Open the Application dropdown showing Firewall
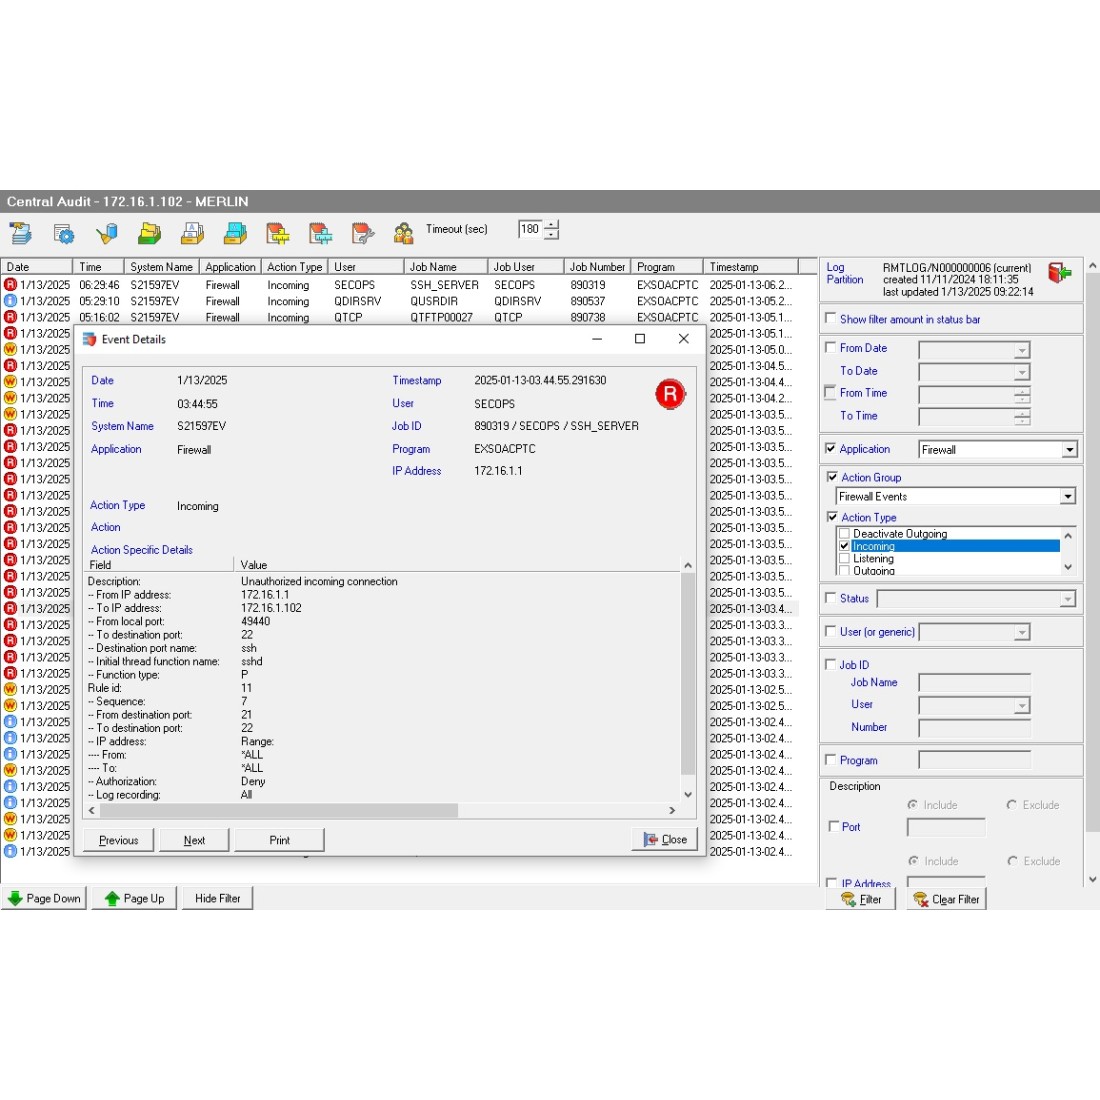1100x1100 pixels. click(1069, 450)
